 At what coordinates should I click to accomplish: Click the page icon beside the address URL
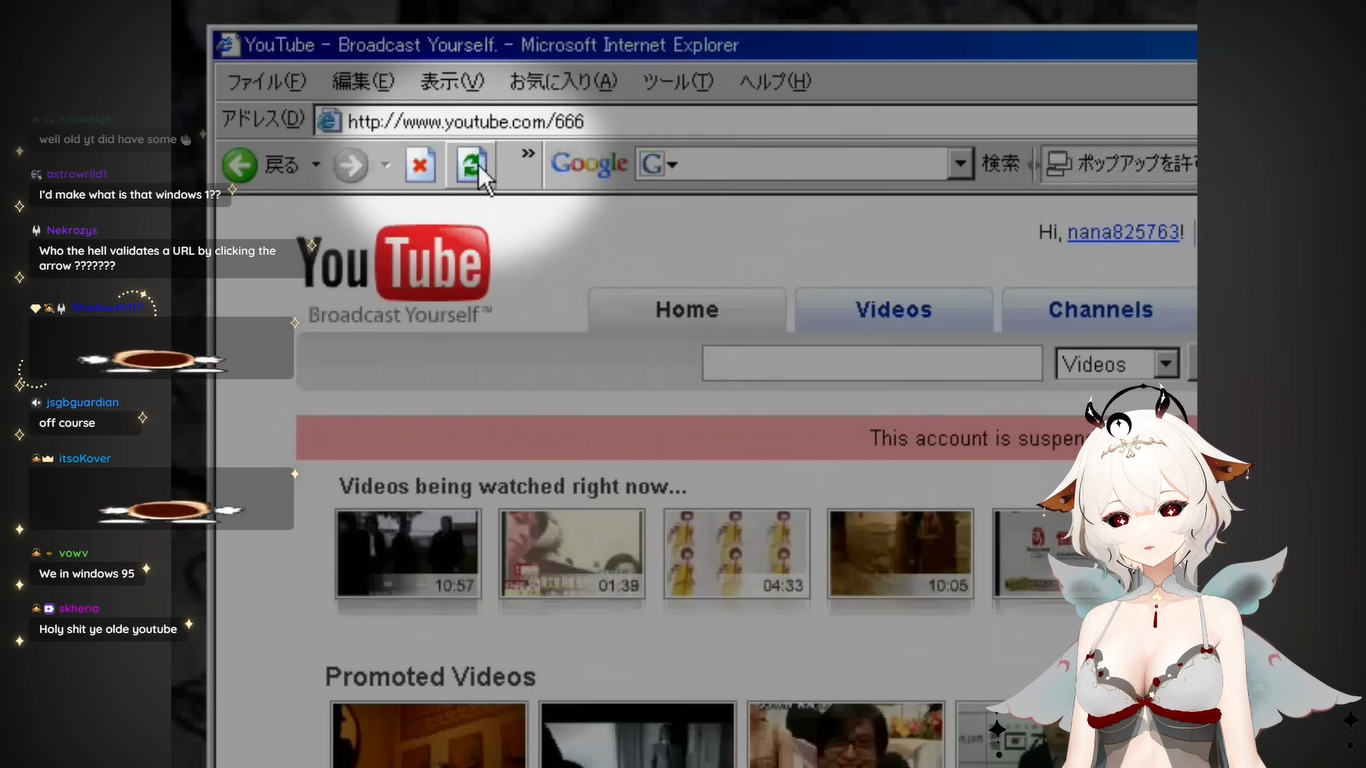point(329,122)
